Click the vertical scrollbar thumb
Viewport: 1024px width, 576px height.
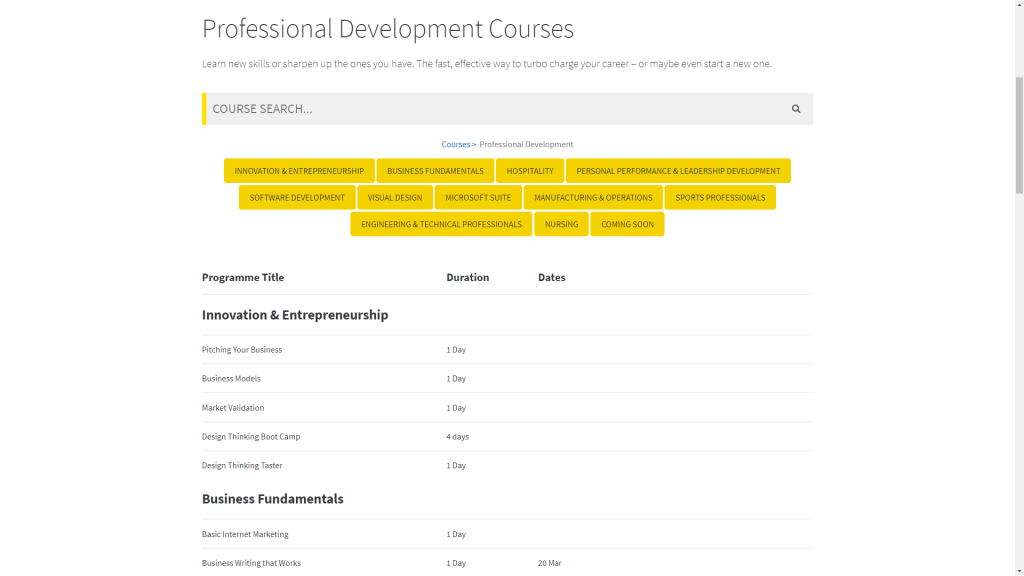[x=1019, y=135]
